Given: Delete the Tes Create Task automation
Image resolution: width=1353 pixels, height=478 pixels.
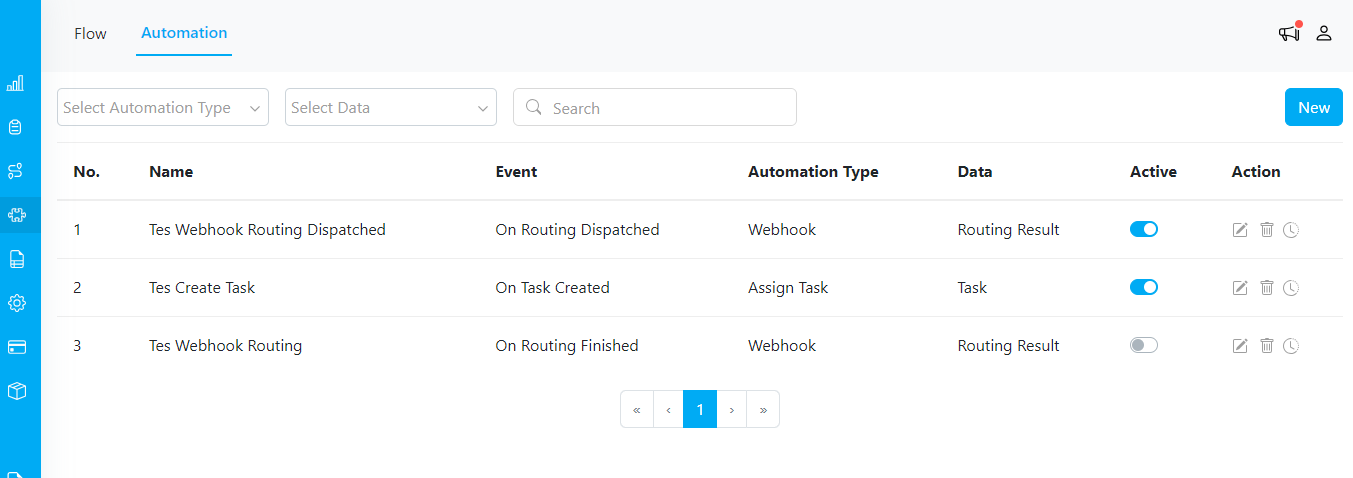Looking at the screenshot, I should pyautogui.click(x=1266, y=288).
